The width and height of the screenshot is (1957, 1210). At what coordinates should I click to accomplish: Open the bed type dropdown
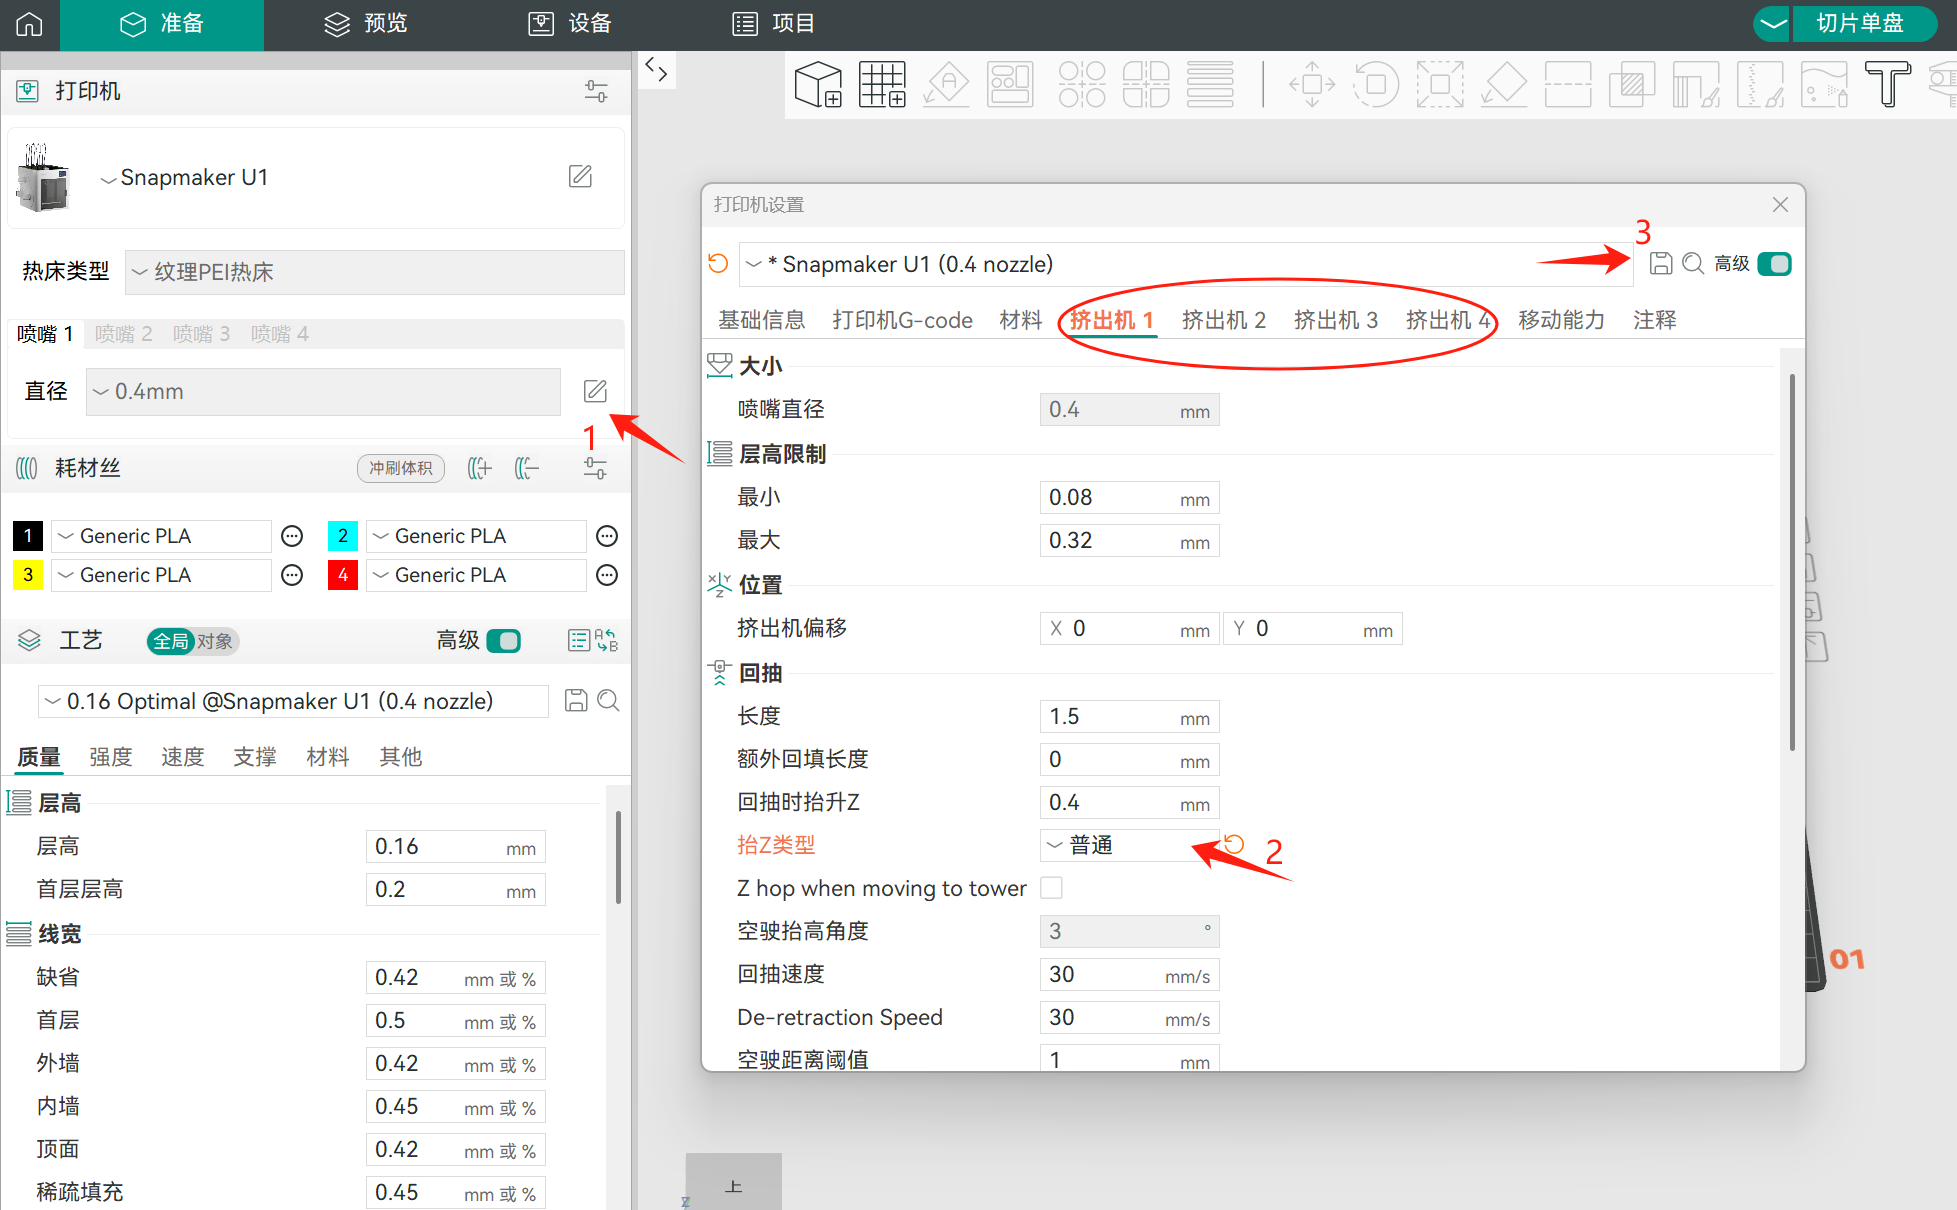pos(374,272)
